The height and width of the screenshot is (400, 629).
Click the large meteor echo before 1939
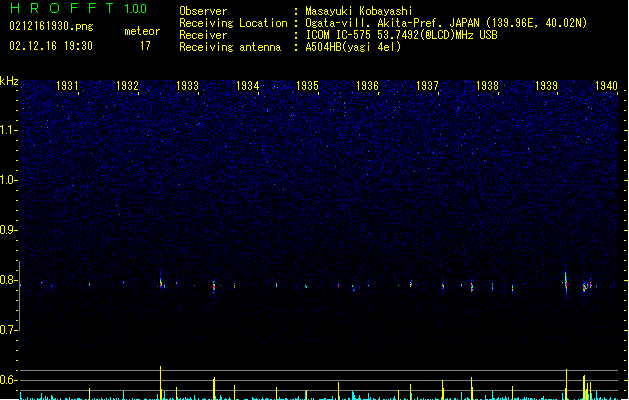(566, 282)
